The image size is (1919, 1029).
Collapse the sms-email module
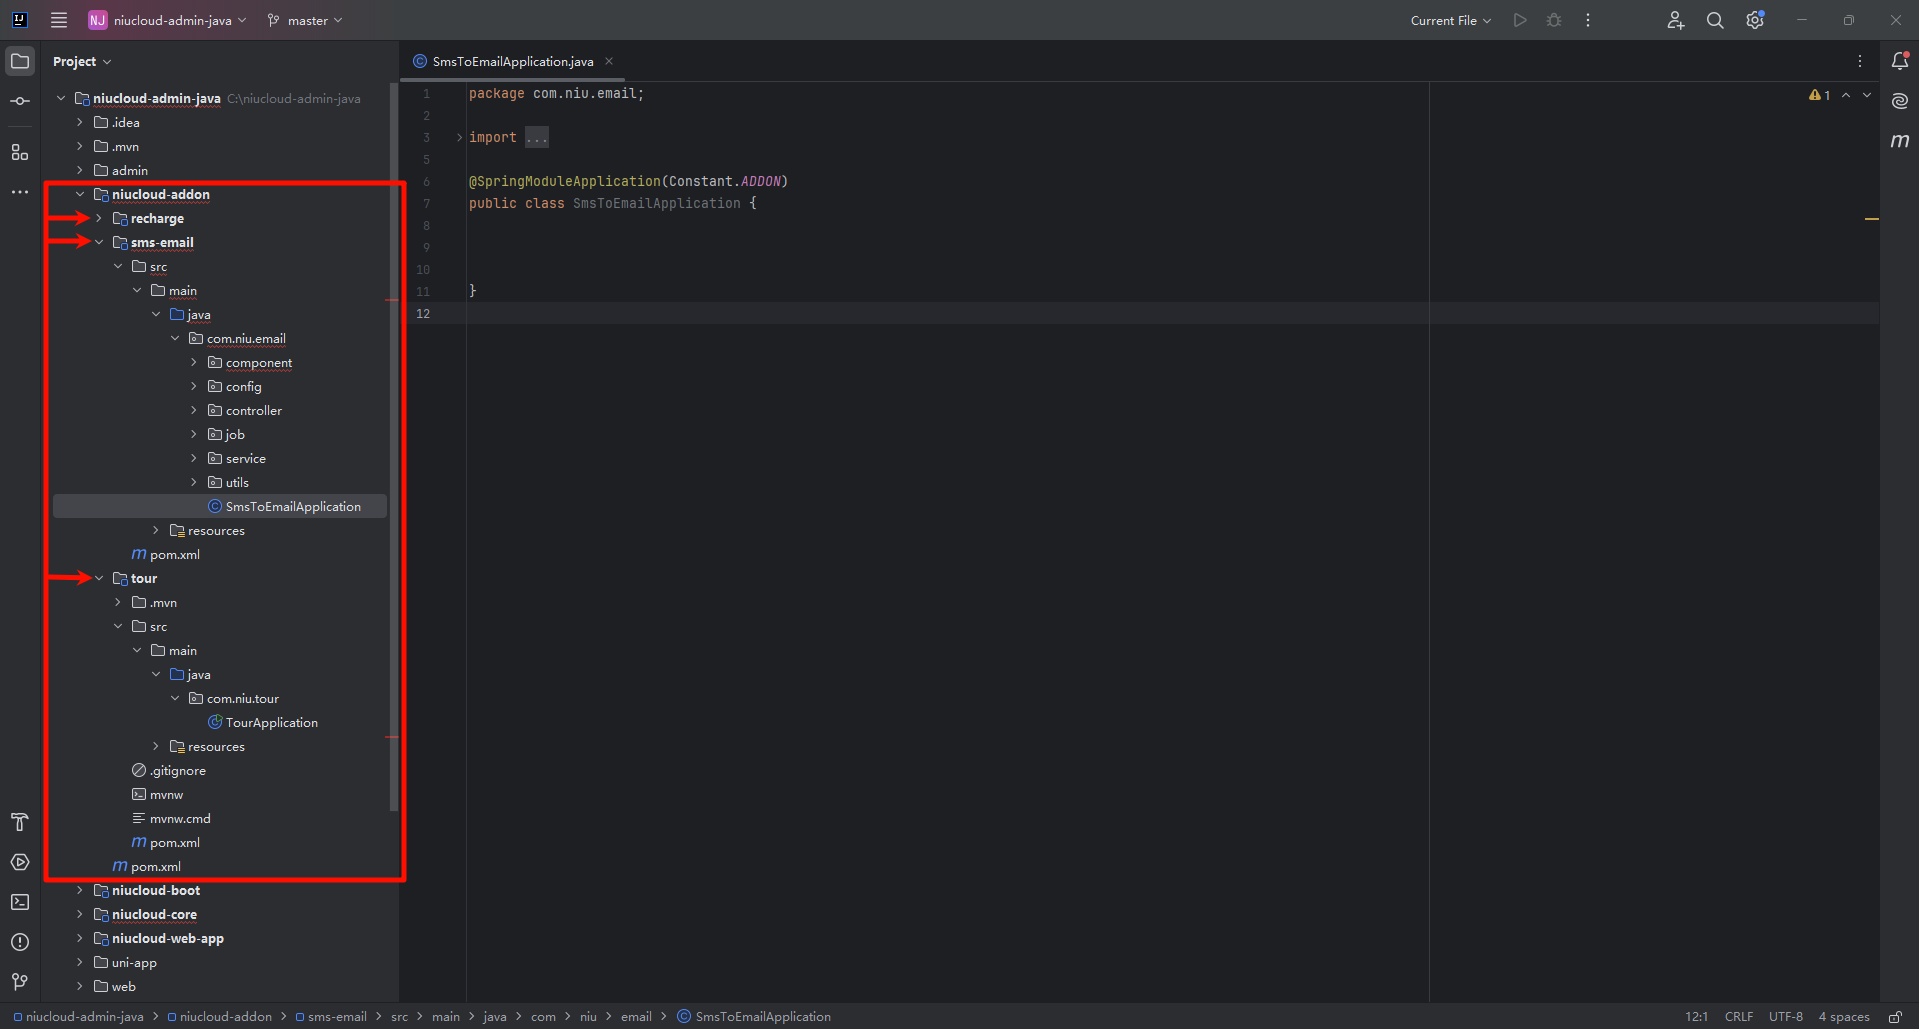[x=99, y=242]
